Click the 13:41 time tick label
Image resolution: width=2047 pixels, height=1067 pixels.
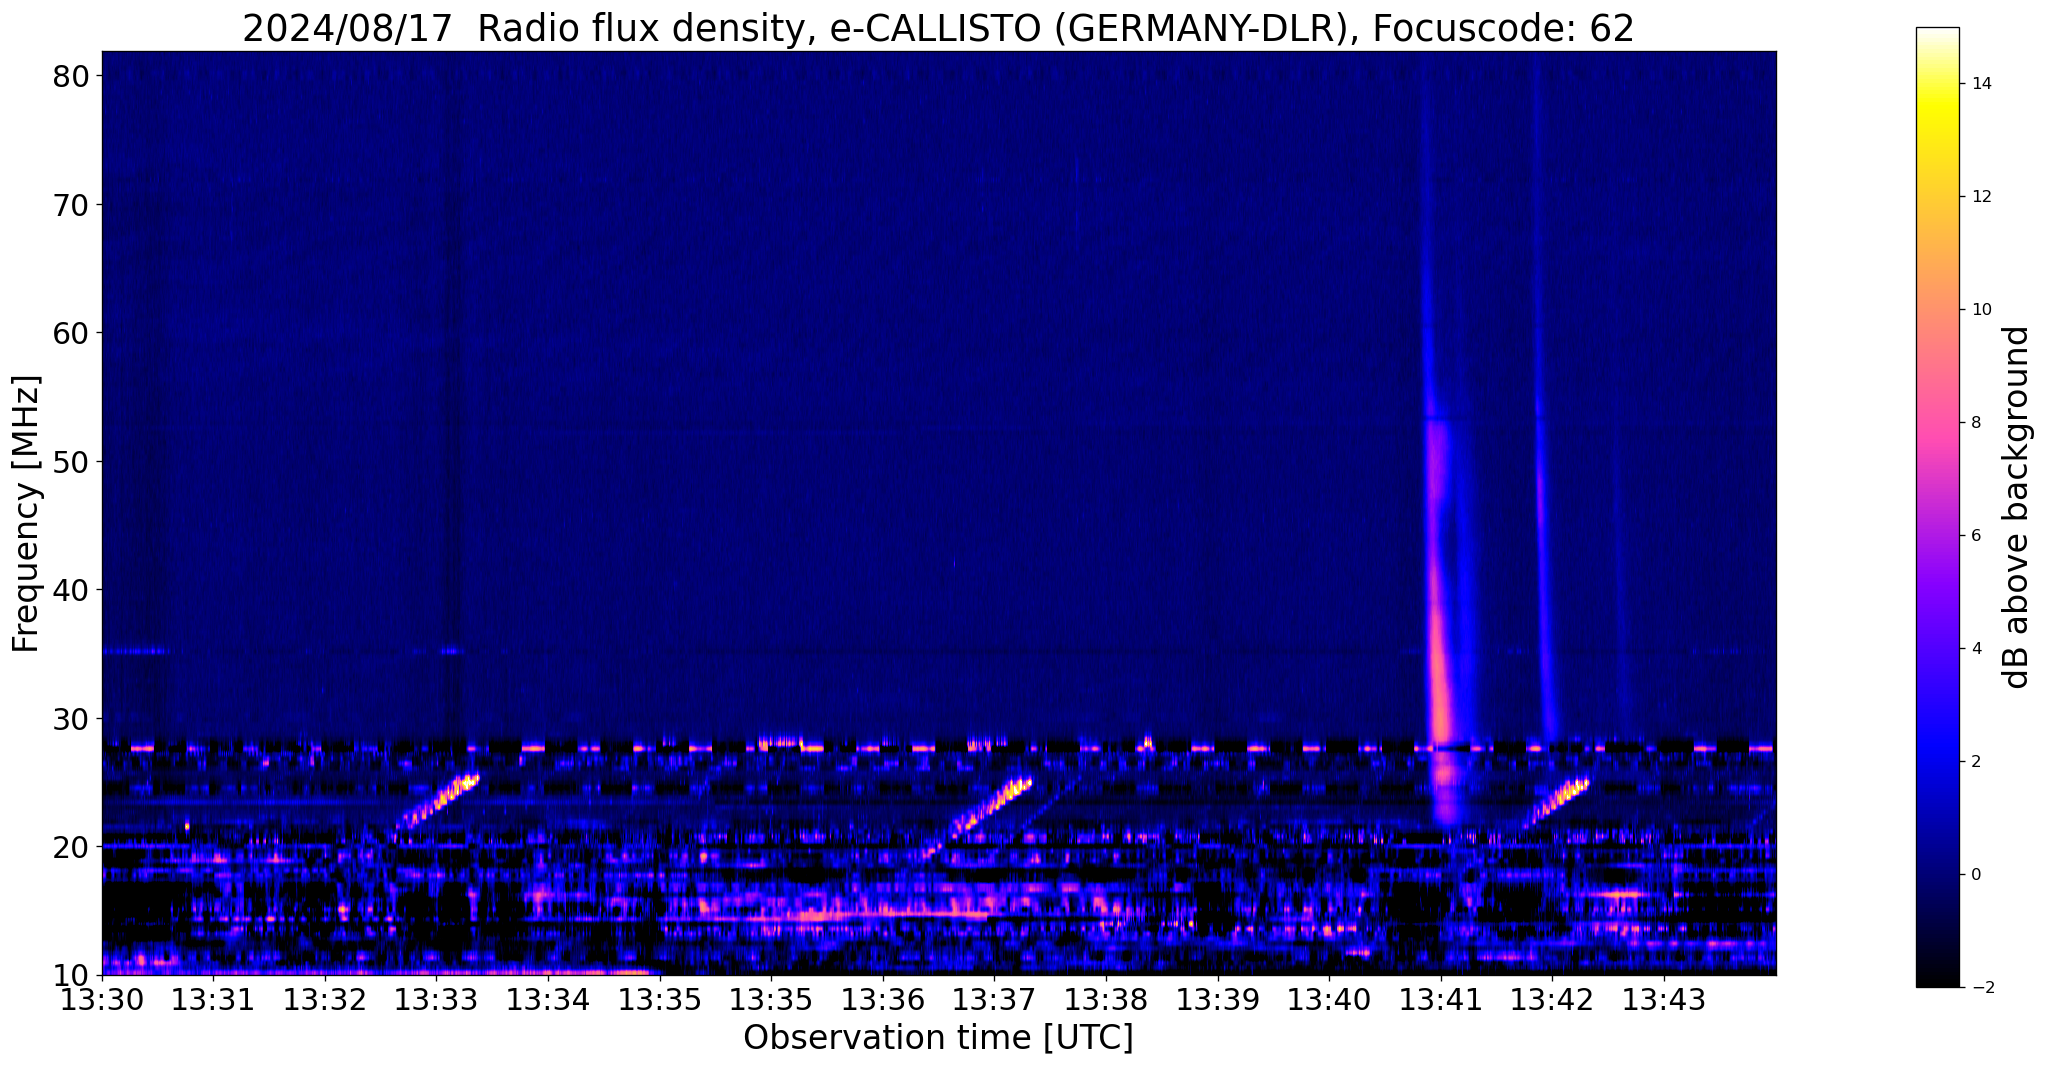1441,999
